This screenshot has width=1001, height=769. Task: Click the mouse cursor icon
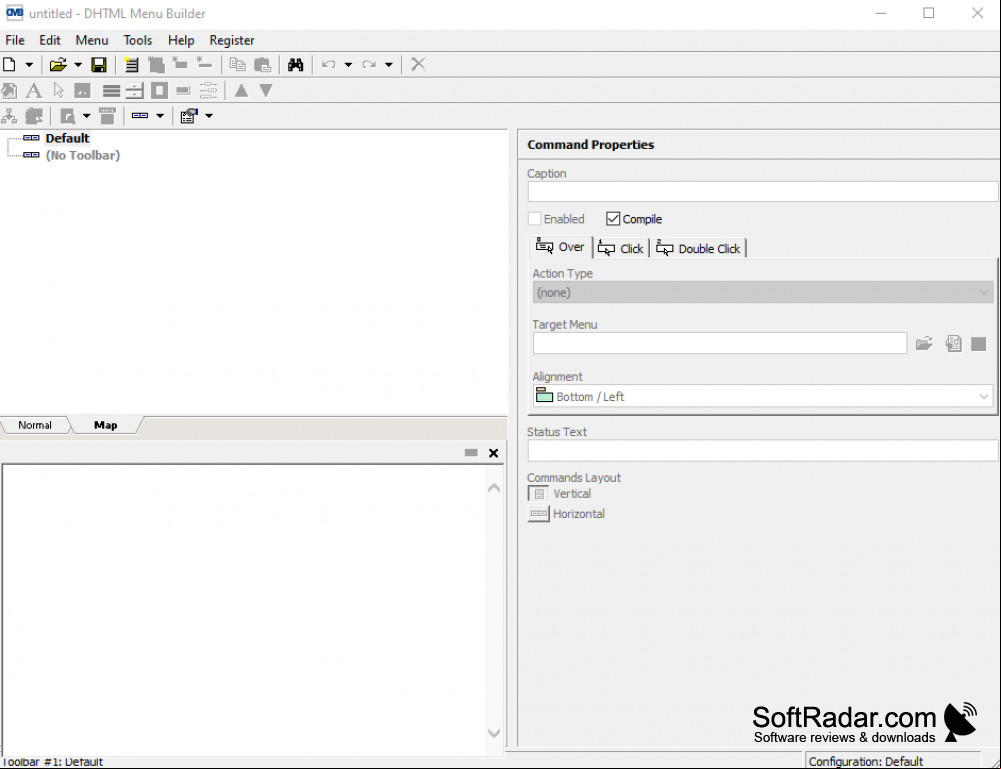pyautogui.click(x=59, y=91)
